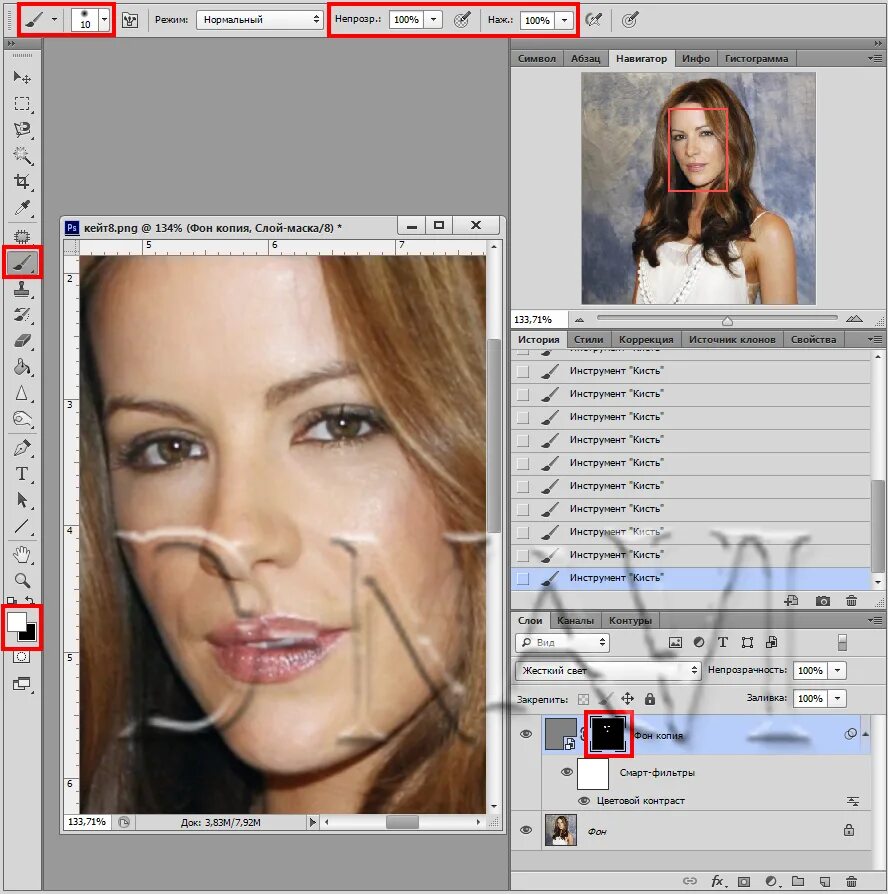Select the Magic Wand tool
Viewport: 888px width, 894px height.
(x=22, y=156)
